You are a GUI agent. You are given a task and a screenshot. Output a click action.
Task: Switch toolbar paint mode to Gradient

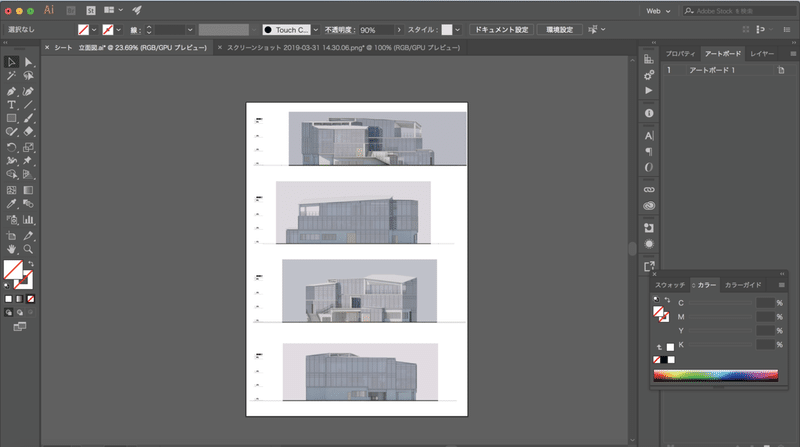(19, 299)
